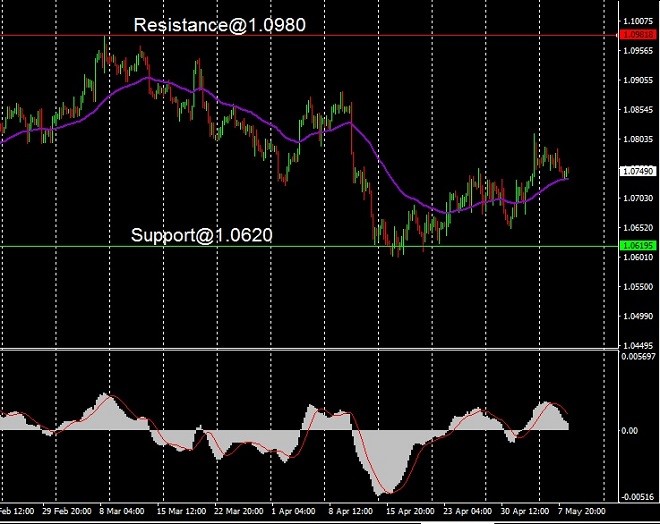Click the 8 Mar 04:00 time label

pyautogui.click(x=122, y=511)
